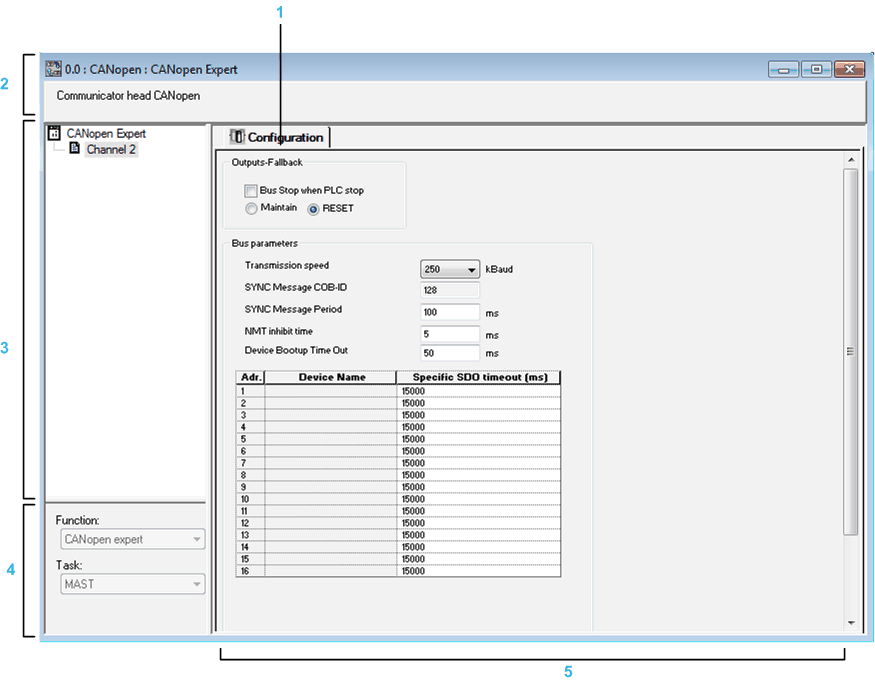Click SDO timeout cell for address 5

click(x=479, y=439)
